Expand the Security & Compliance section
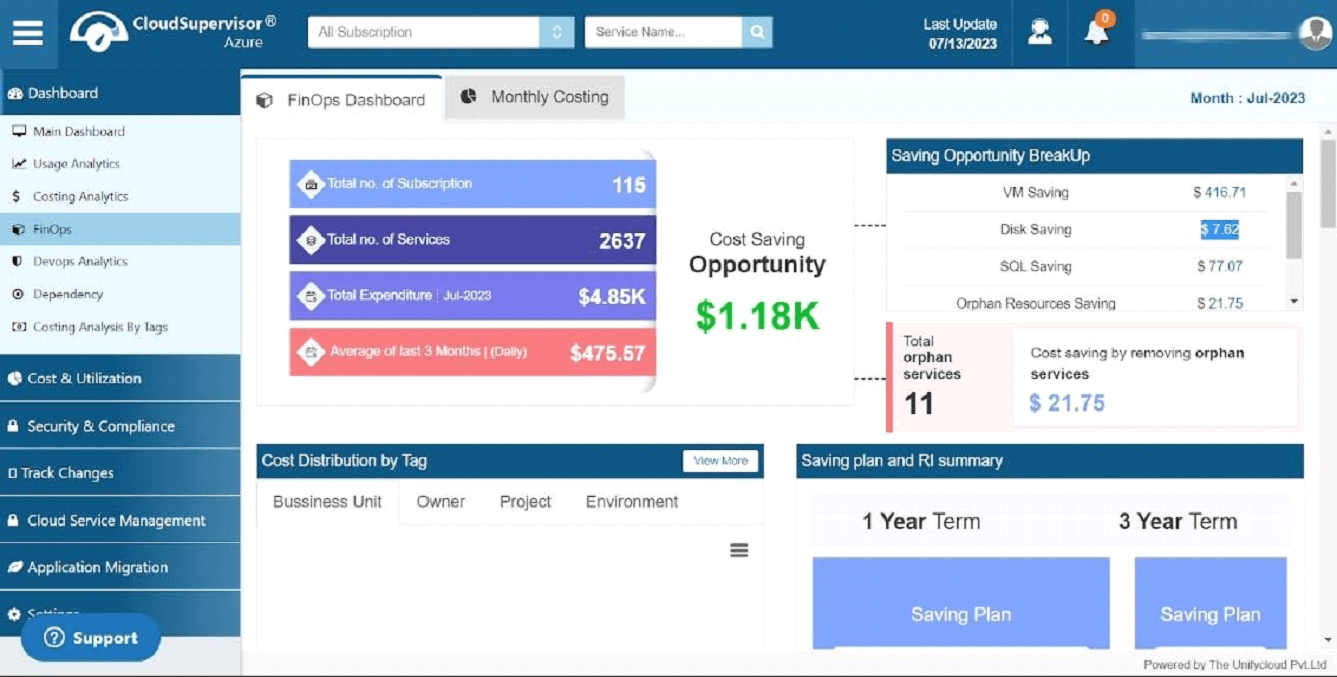This screenshot has width=1337, height=677. click(x=120, y=426)
